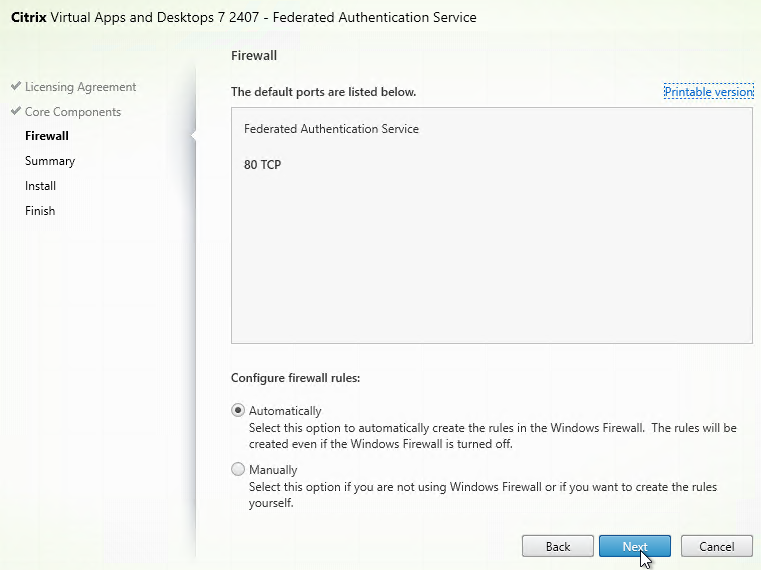Select the Firewall step in the sidebar

point(47,136)
